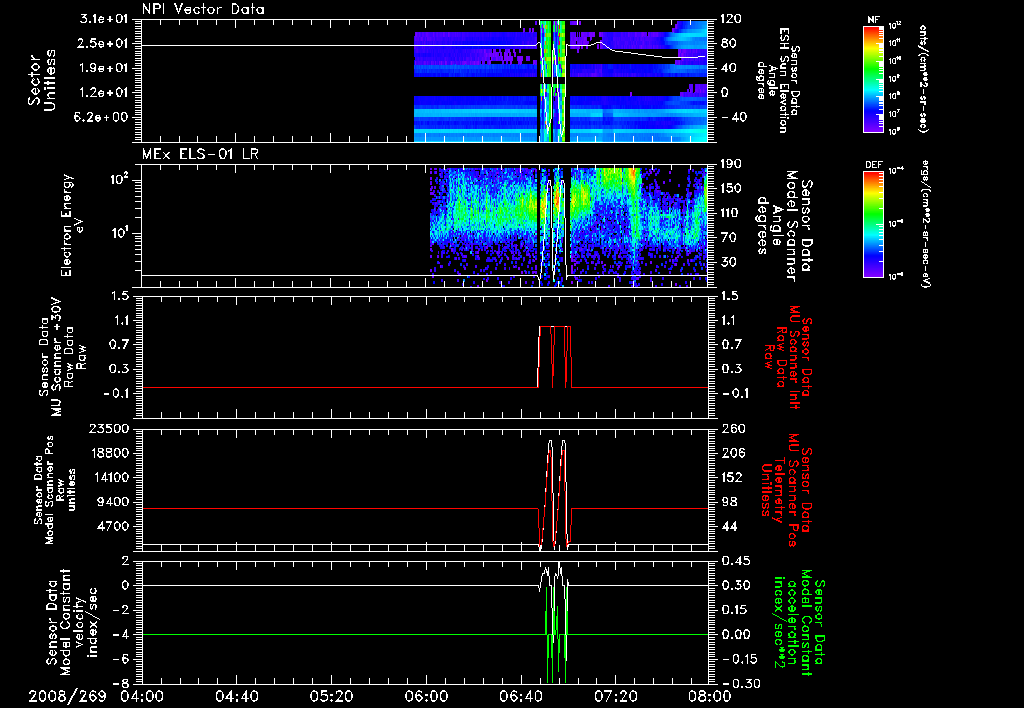The height and width of the screenshot is (708, 1024).
Task: Click the -8 velocity axis tick value
Action: 121,683
